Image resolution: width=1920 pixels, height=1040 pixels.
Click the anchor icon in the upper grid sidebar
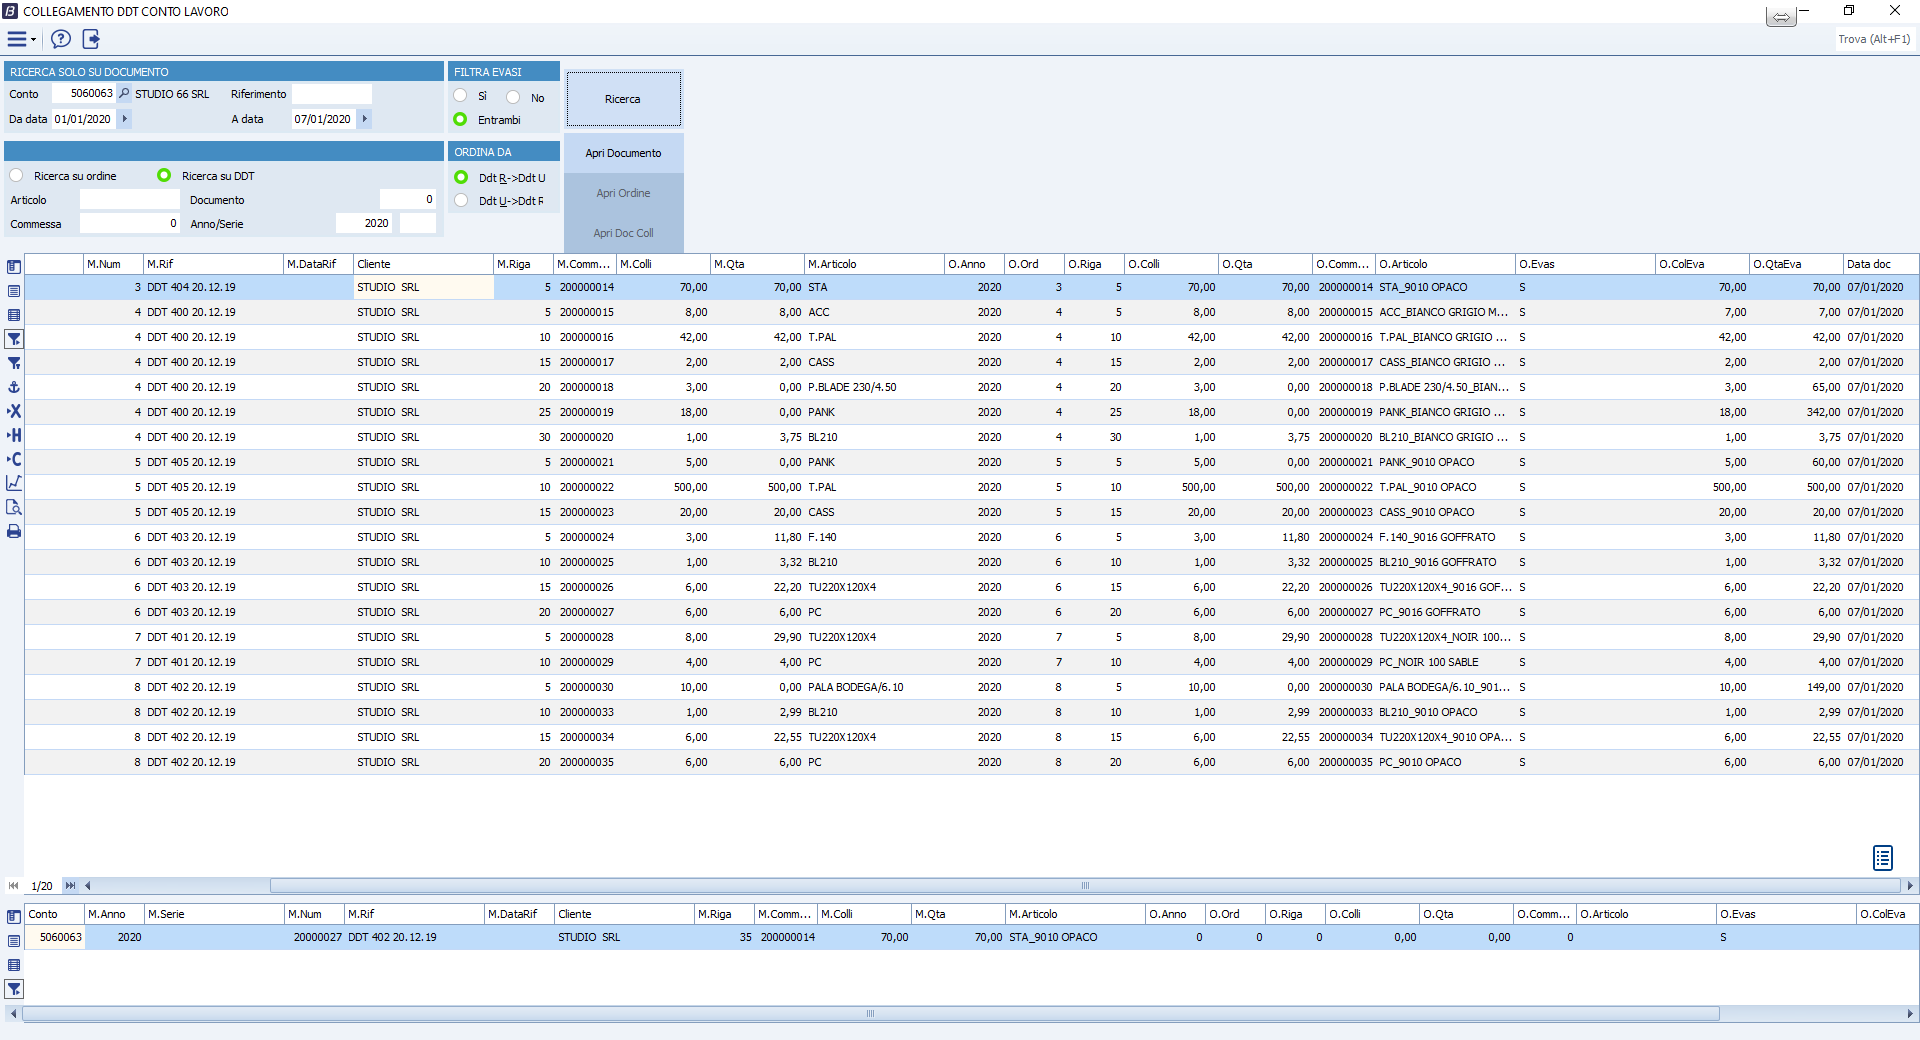click(x=14, y=387)
